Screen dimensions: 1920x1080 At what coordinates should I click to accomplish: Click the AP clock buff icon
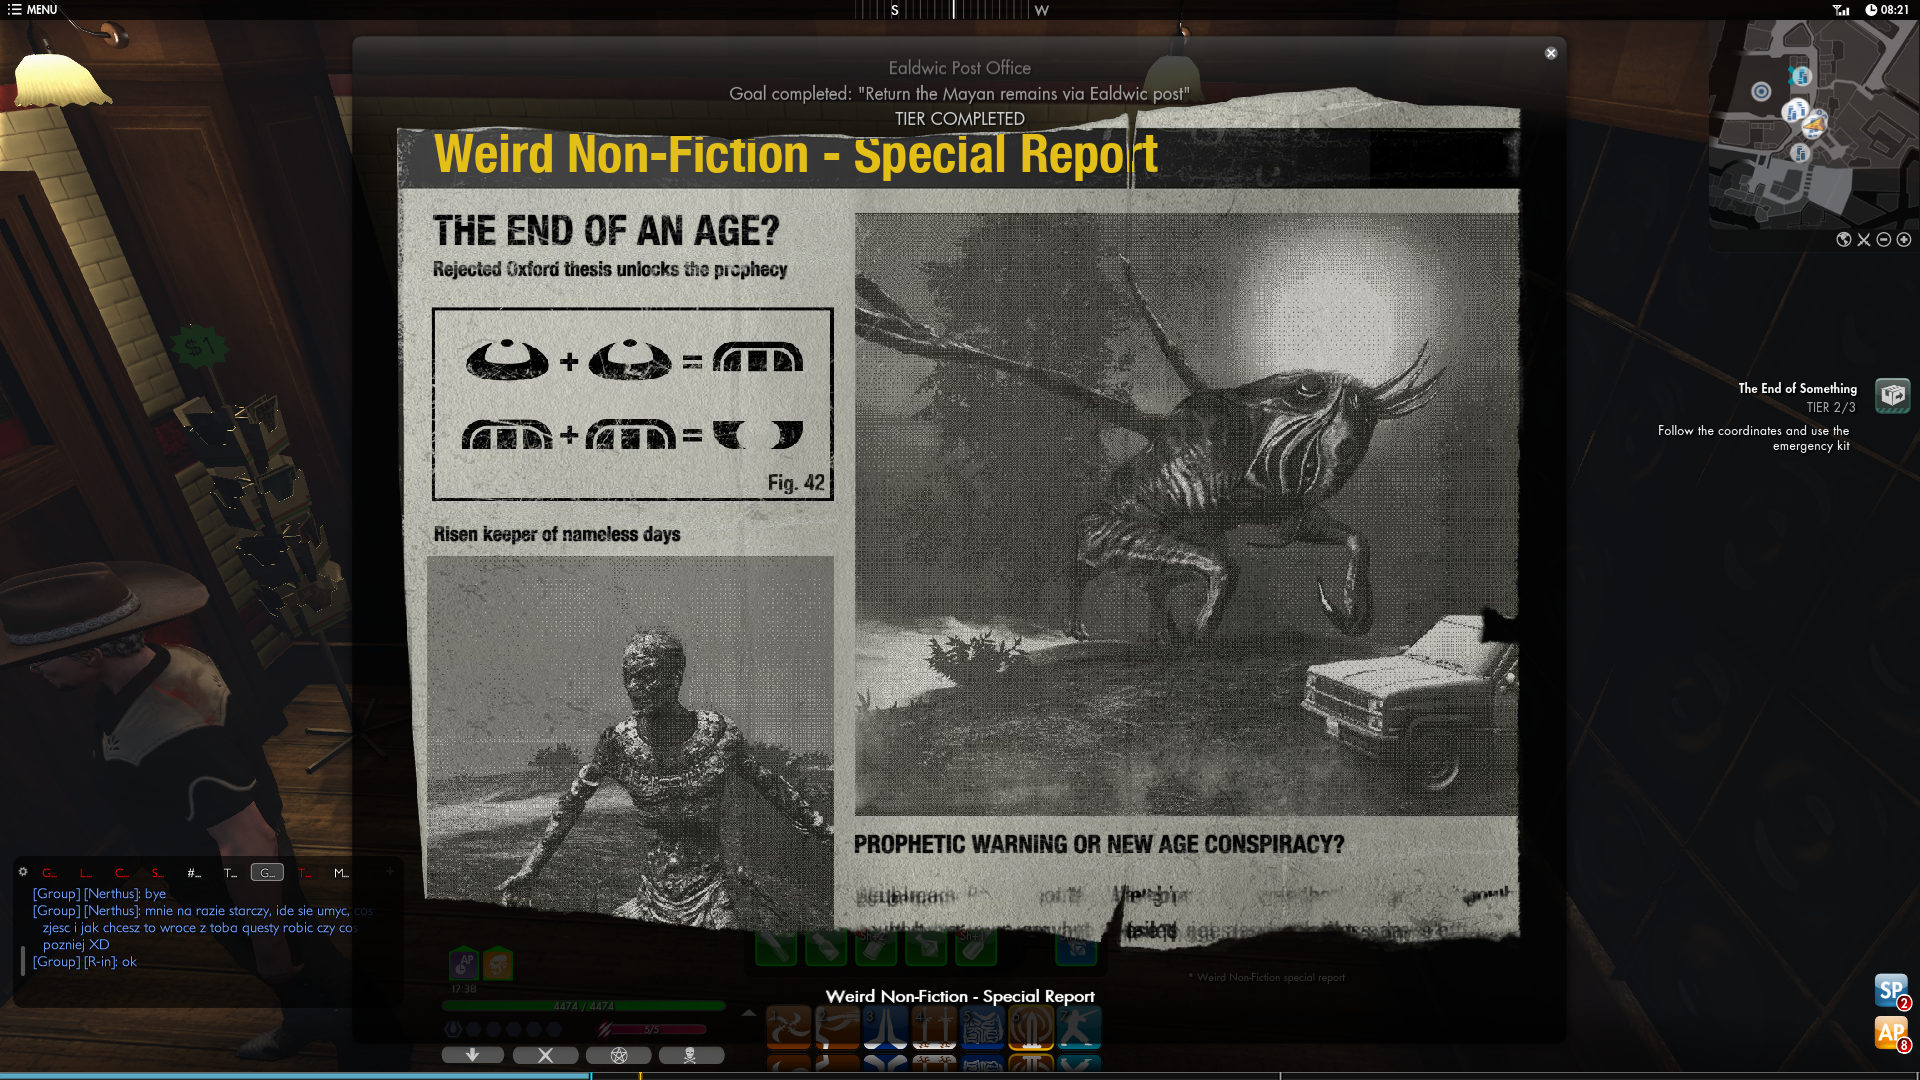[x=463, y=963]
